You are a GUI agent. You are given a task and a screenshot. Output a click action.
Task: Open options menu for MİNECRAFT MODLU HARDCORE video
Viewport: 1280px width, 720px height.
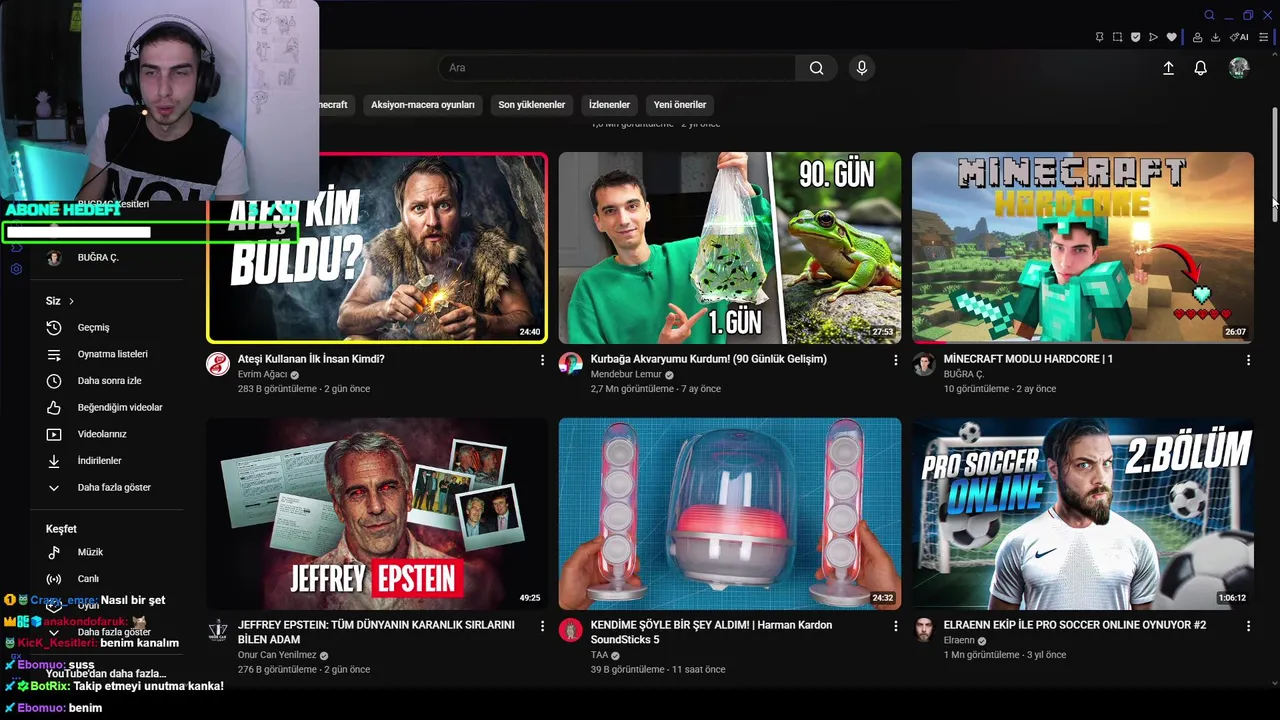coord(1248,360)
